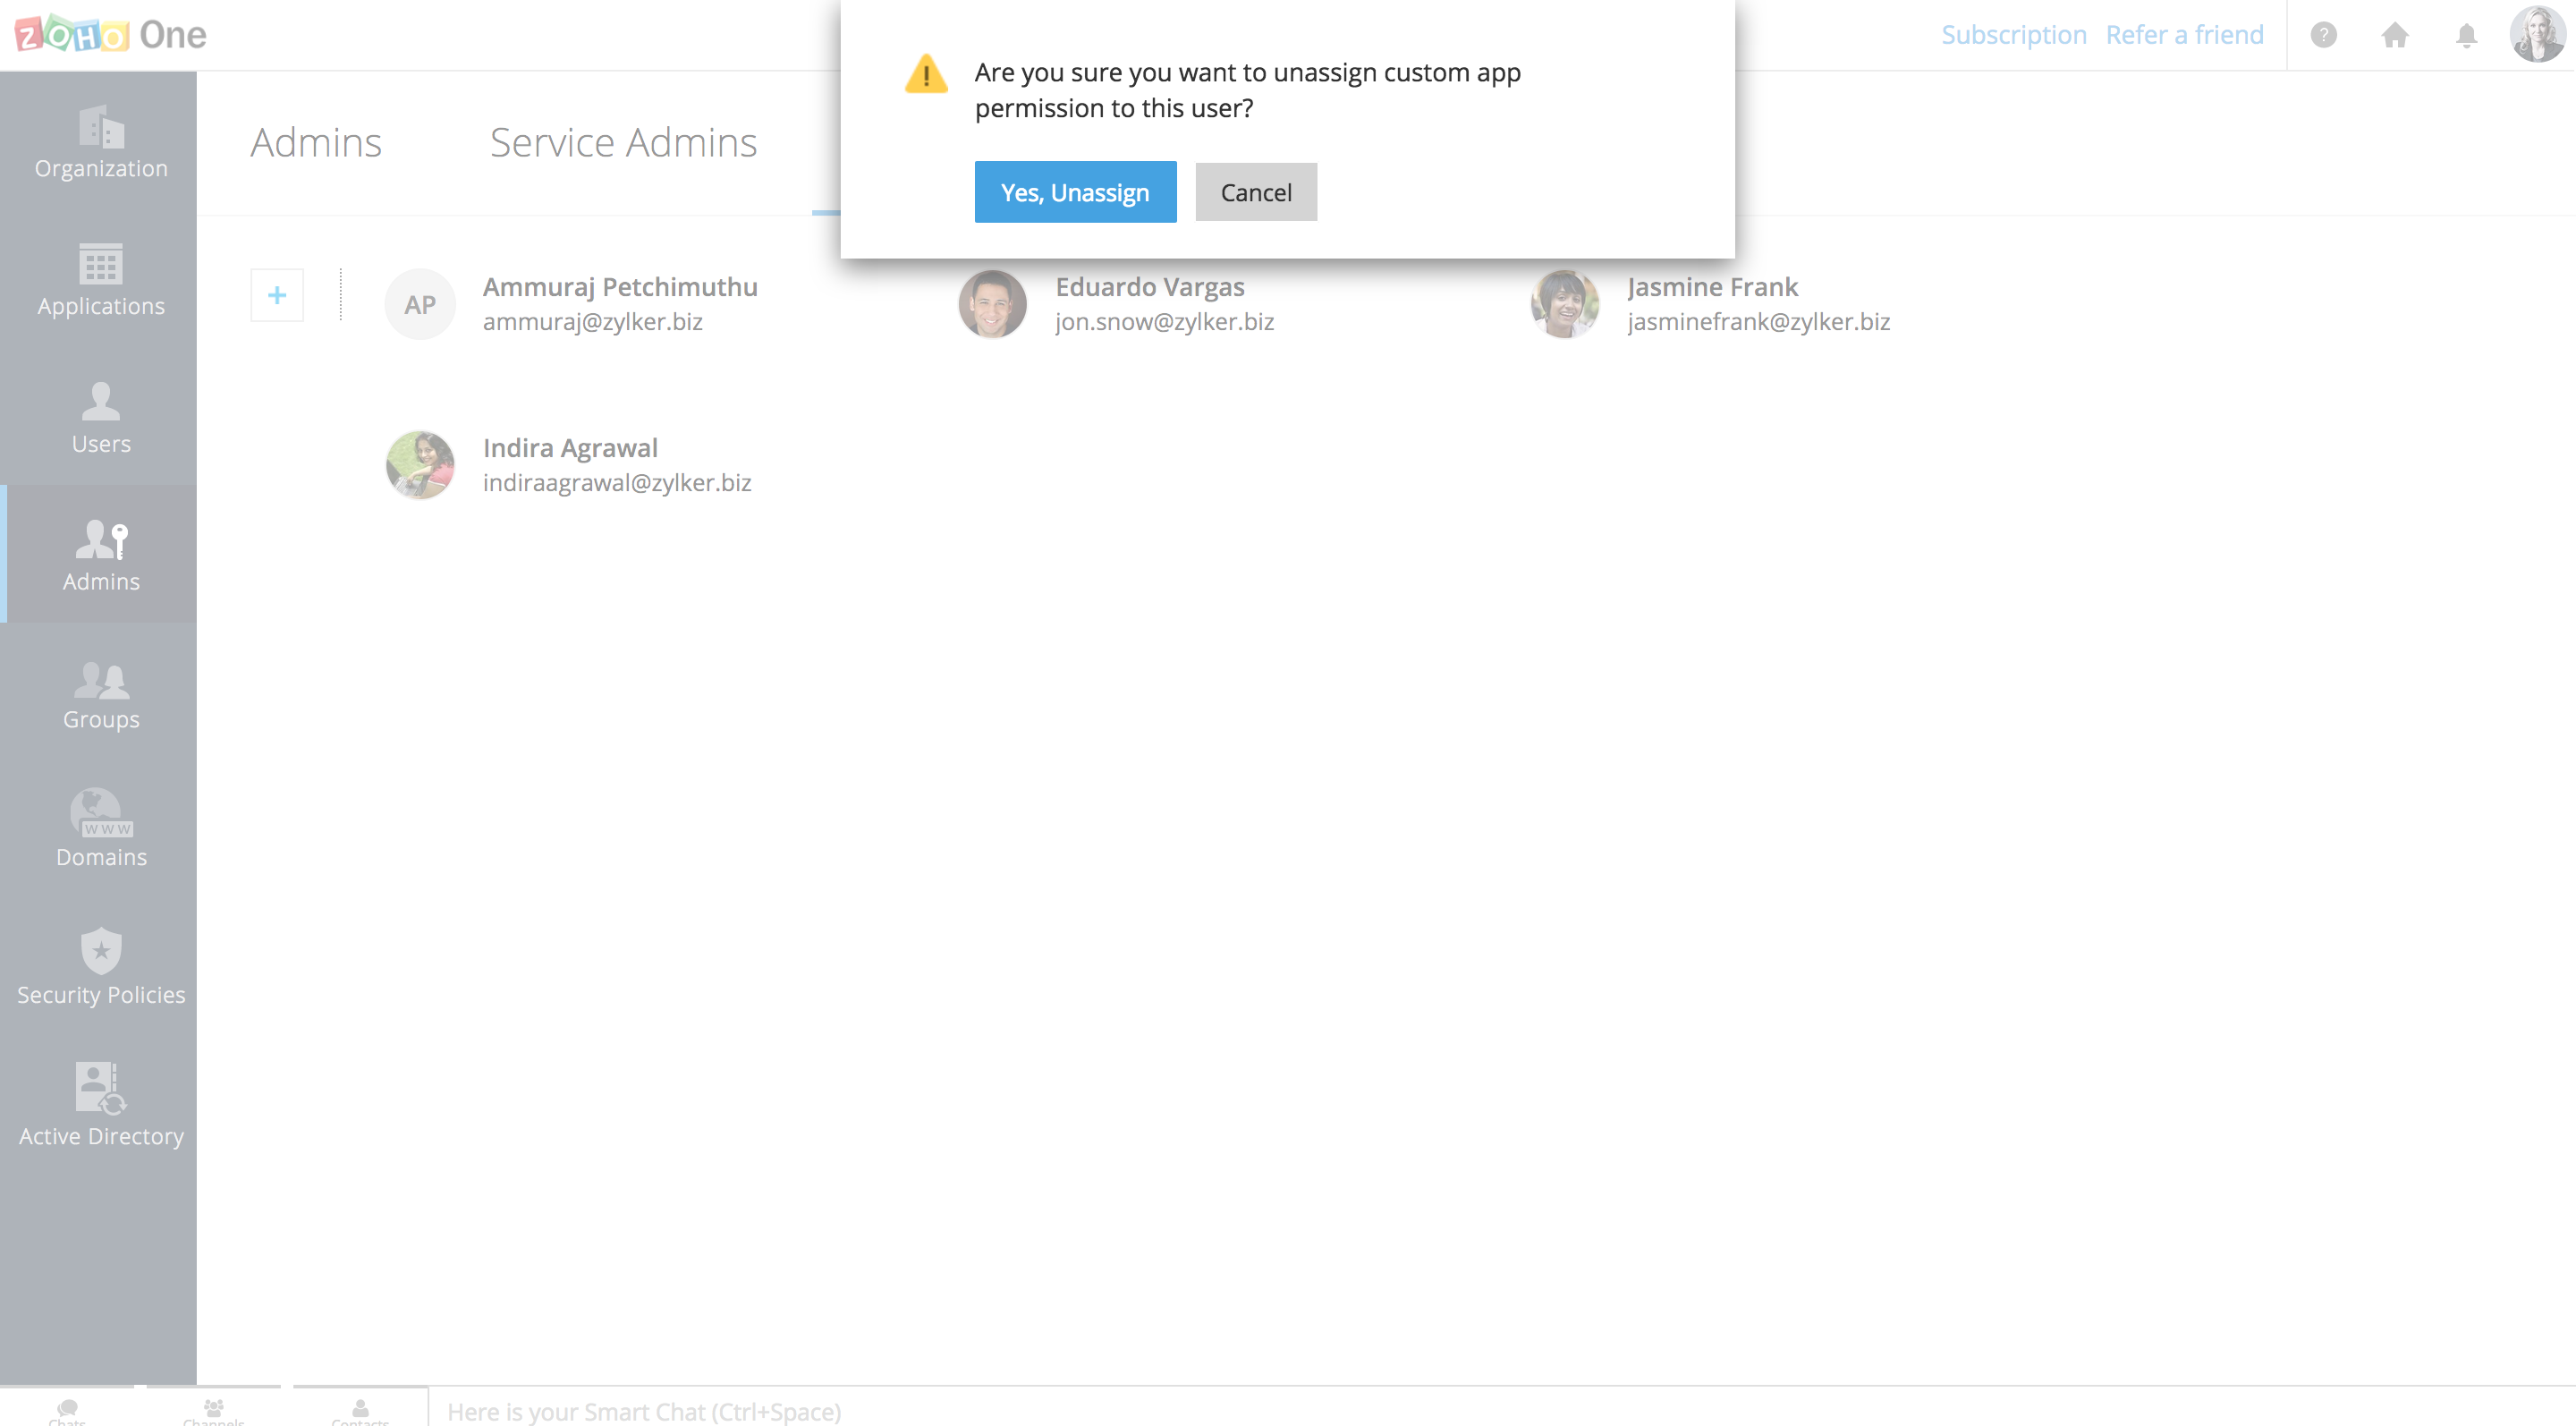Click the name Indira Agrawal
The width and height of the screenshot is (2576, 1426).
(570, 448)
